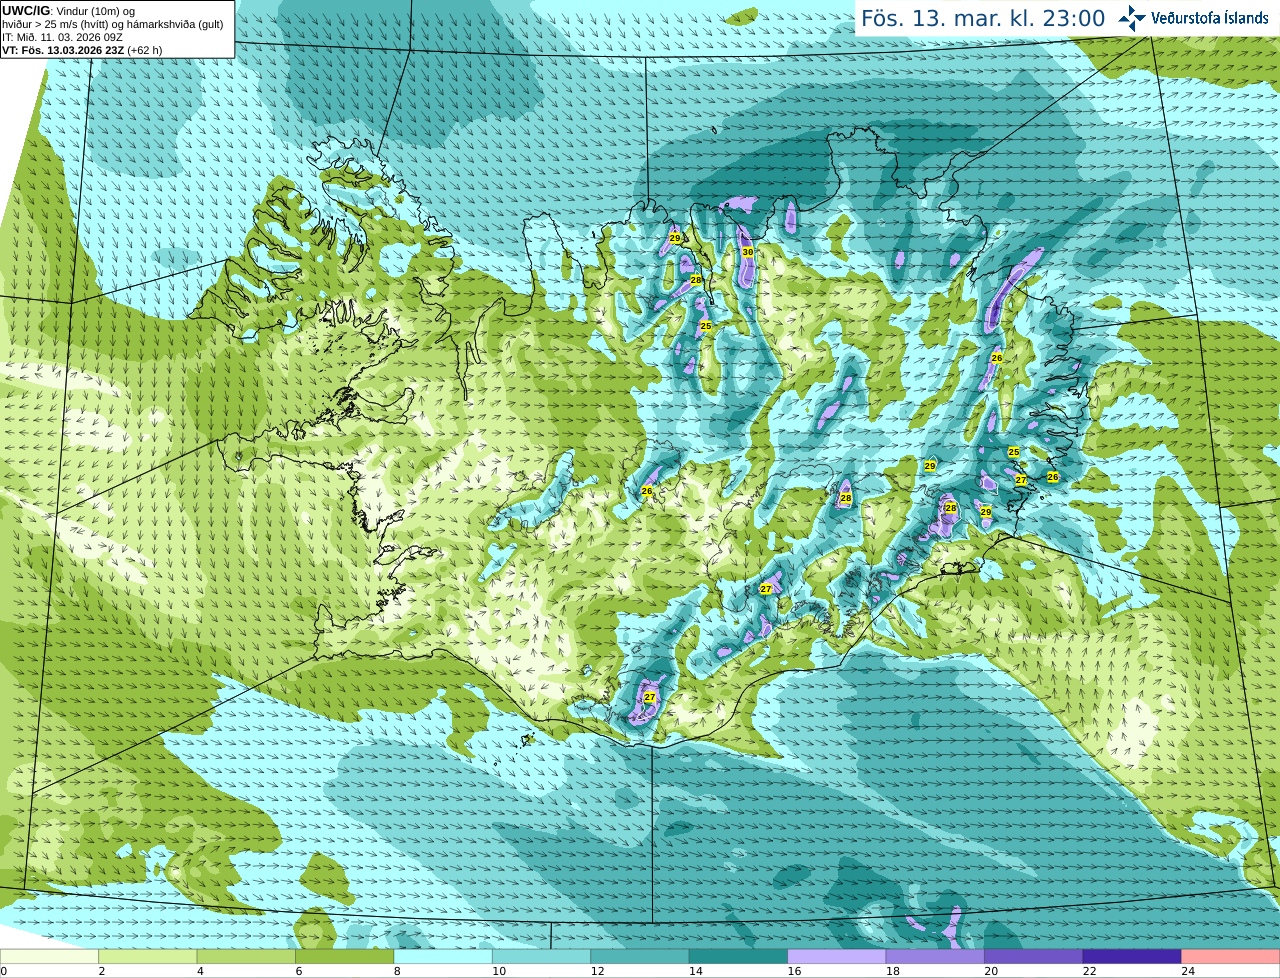Screen dimensions: 1280x978
Task: Click the legend tick label 14
Action: point(696,971)
